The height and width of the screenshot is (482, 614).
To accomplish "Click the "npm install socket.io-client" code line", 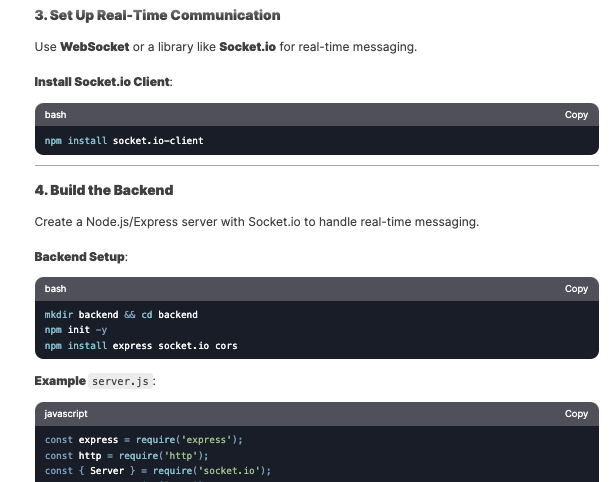I will [124, 141].
